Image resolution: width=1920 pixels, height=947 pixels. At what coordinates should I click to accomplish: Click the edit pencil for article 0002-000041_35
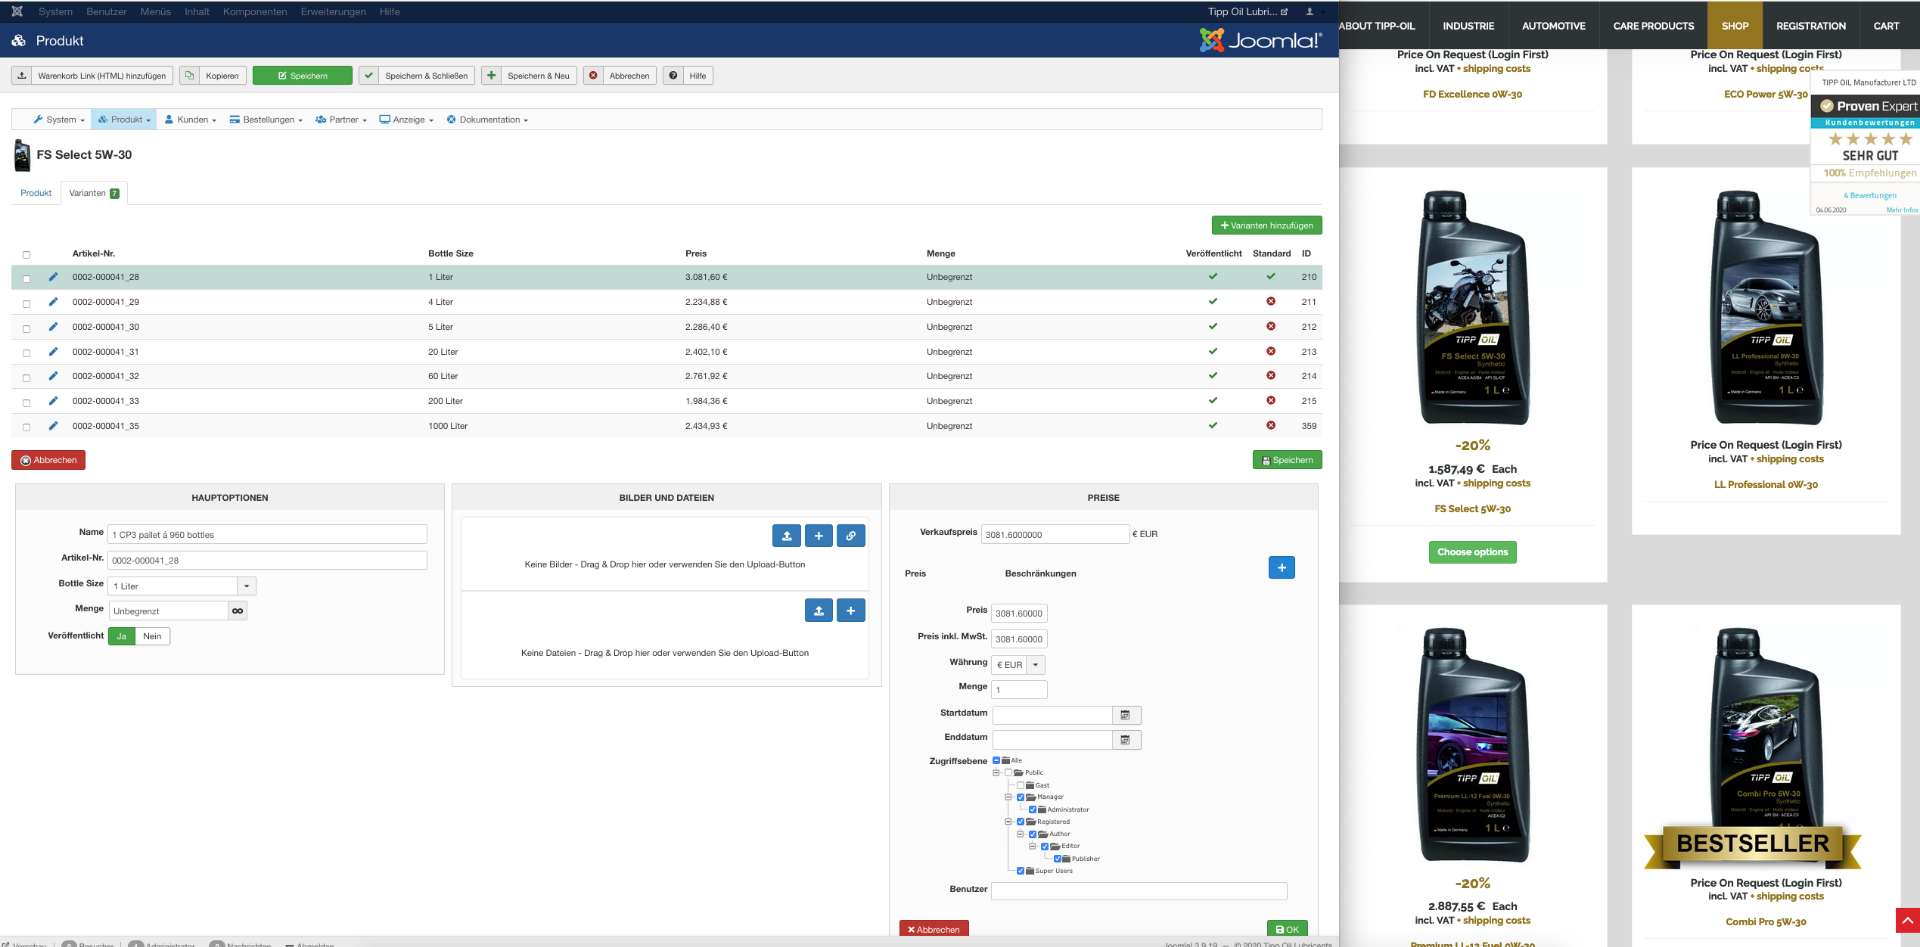click(53, 425)
